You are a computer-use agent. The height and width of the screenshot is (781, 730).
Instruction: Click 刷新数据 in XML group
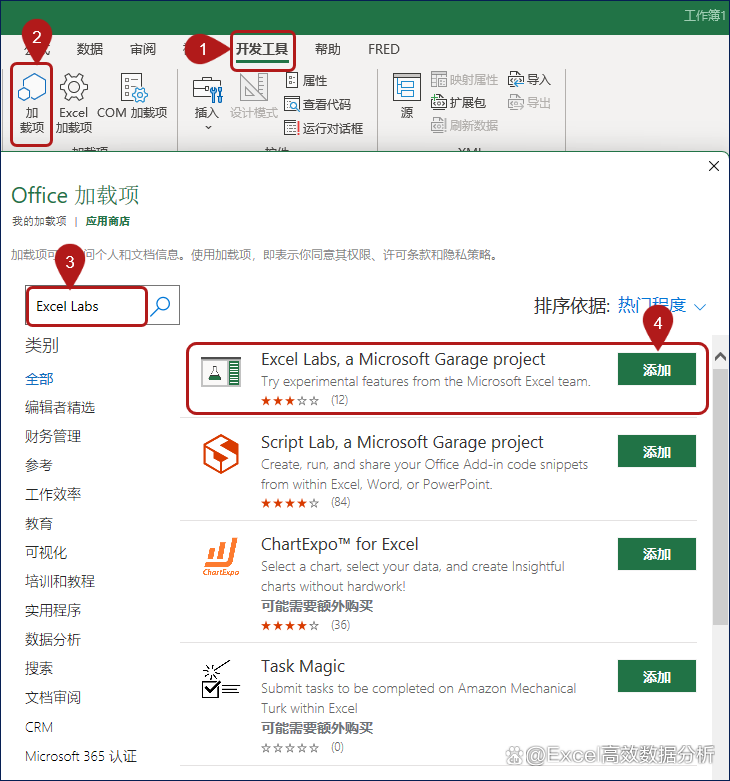pyautogui.click(x=464, y=125)
